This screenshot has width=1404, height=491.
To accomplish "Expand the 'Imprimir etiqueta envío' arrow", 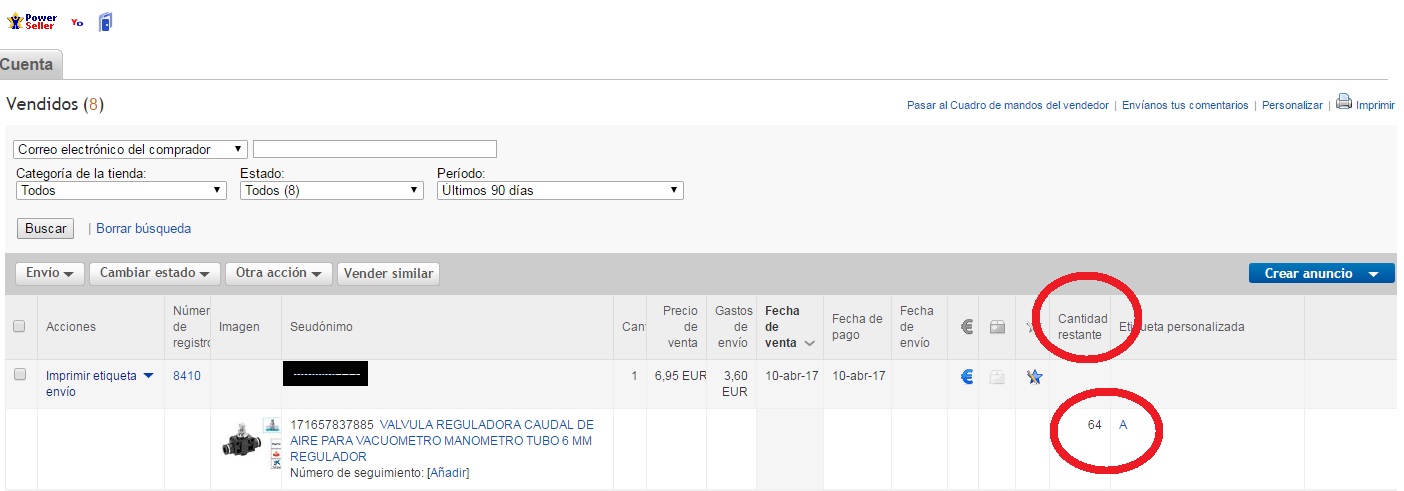I will (x=149, y=376).
